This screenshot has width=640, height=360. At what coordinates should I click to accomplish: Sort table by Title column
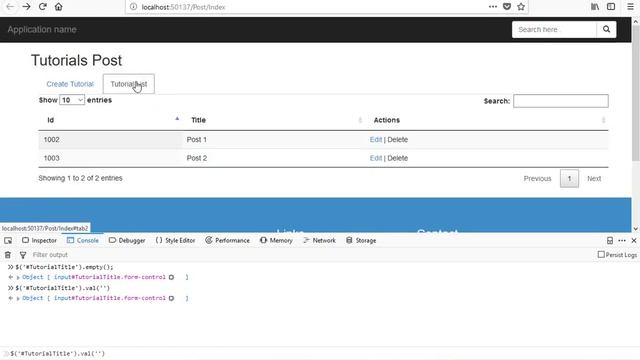pyautogui.click(x=273, y=120)
